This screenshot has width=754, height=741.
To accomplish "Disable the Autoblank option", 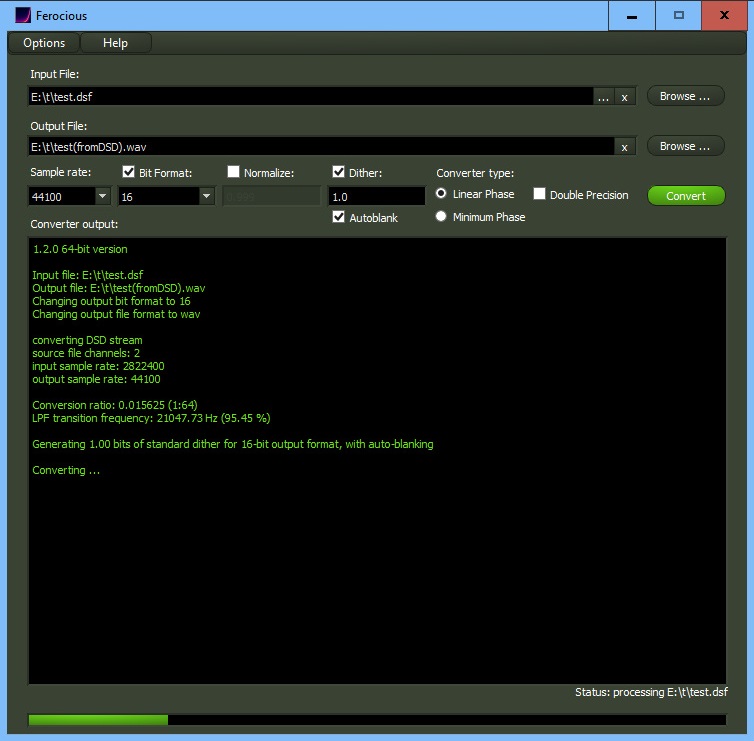I will pos(339,217).
